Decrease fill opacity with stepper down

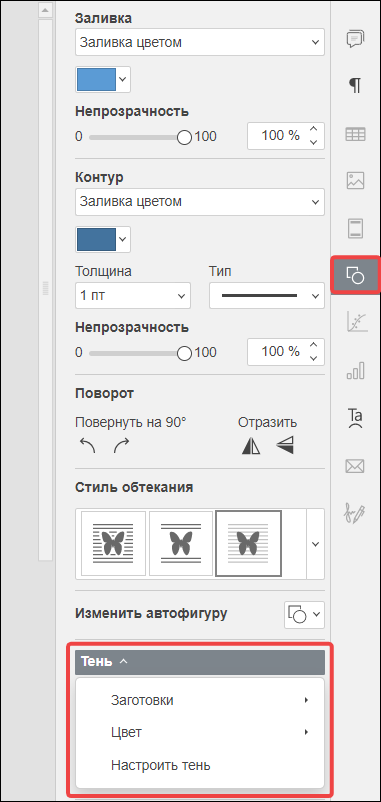point(314,143)
